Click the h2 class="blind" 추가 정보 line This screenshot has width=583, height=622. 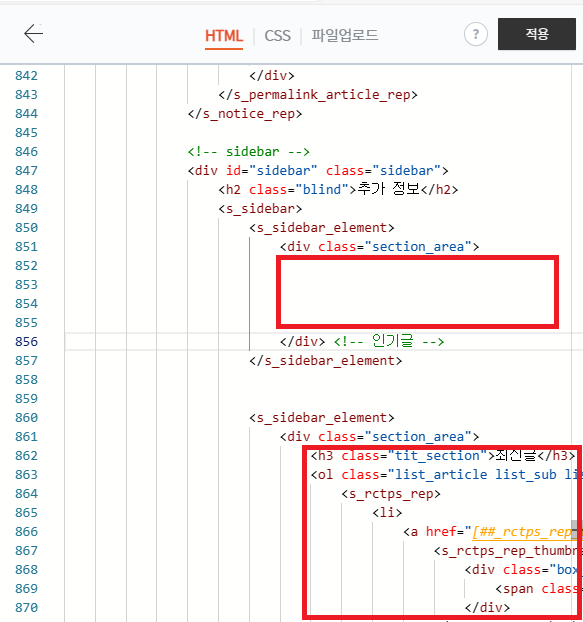pos(338,190)
